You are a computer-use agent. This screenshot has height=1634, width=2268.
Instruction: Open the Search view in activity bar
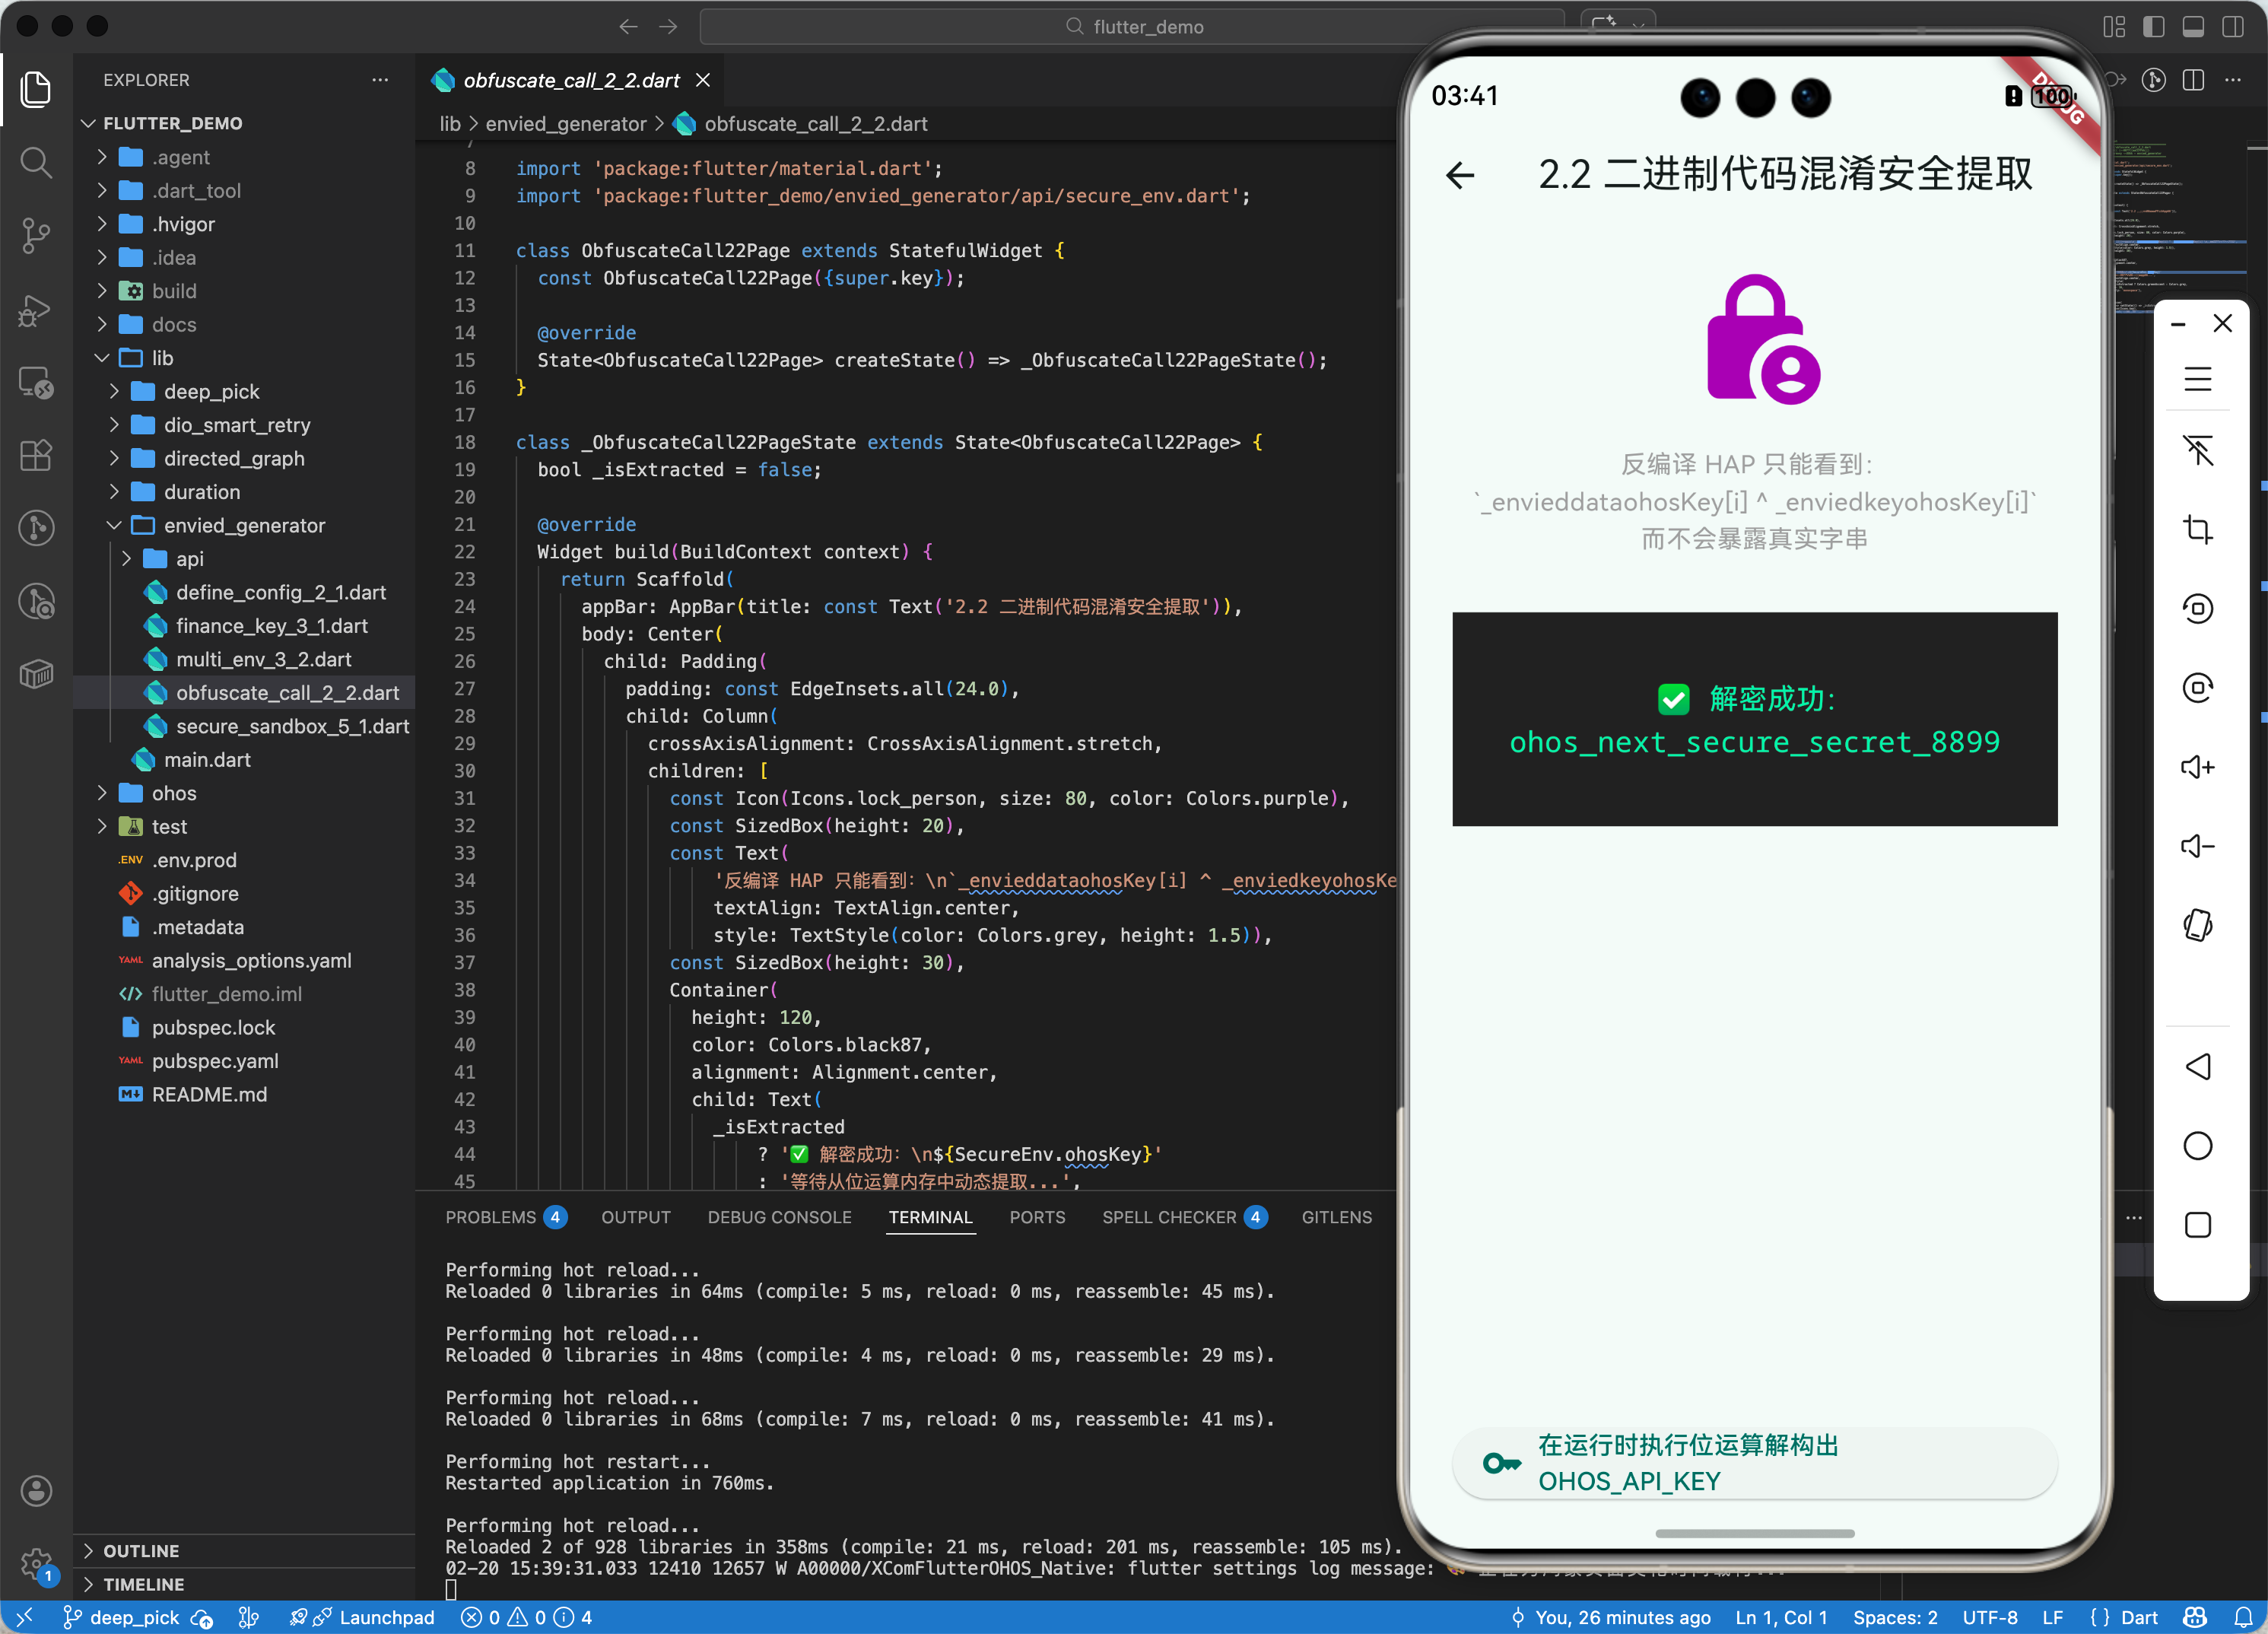[36, 162]
